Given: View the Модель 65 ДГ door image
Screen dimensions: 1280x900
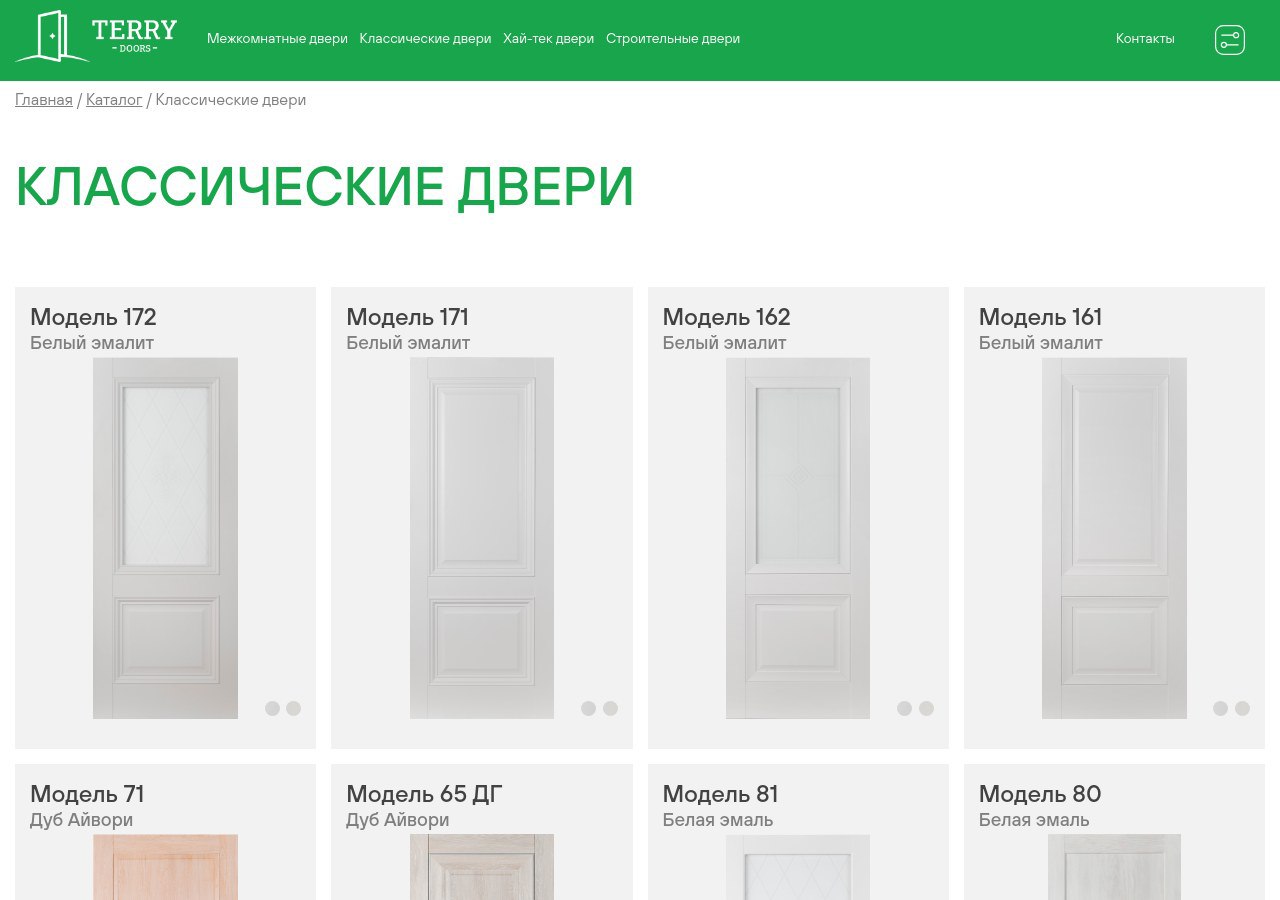Looking at the screenshot, I should (482, 867).
